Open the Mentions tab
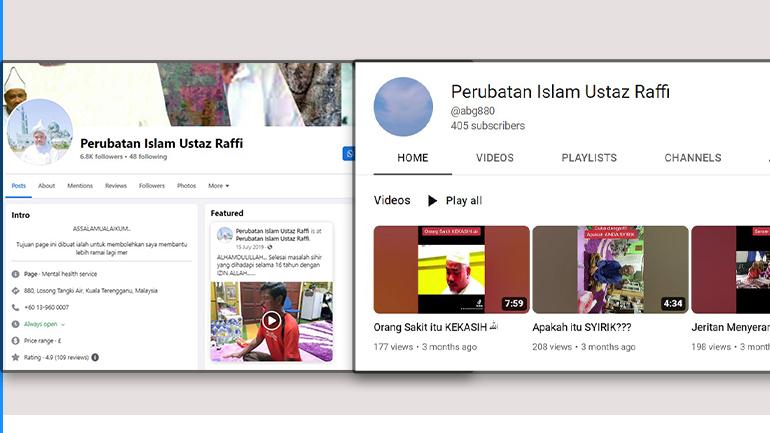The height and width of the screenshot is (433, 770). coord(80,186)
